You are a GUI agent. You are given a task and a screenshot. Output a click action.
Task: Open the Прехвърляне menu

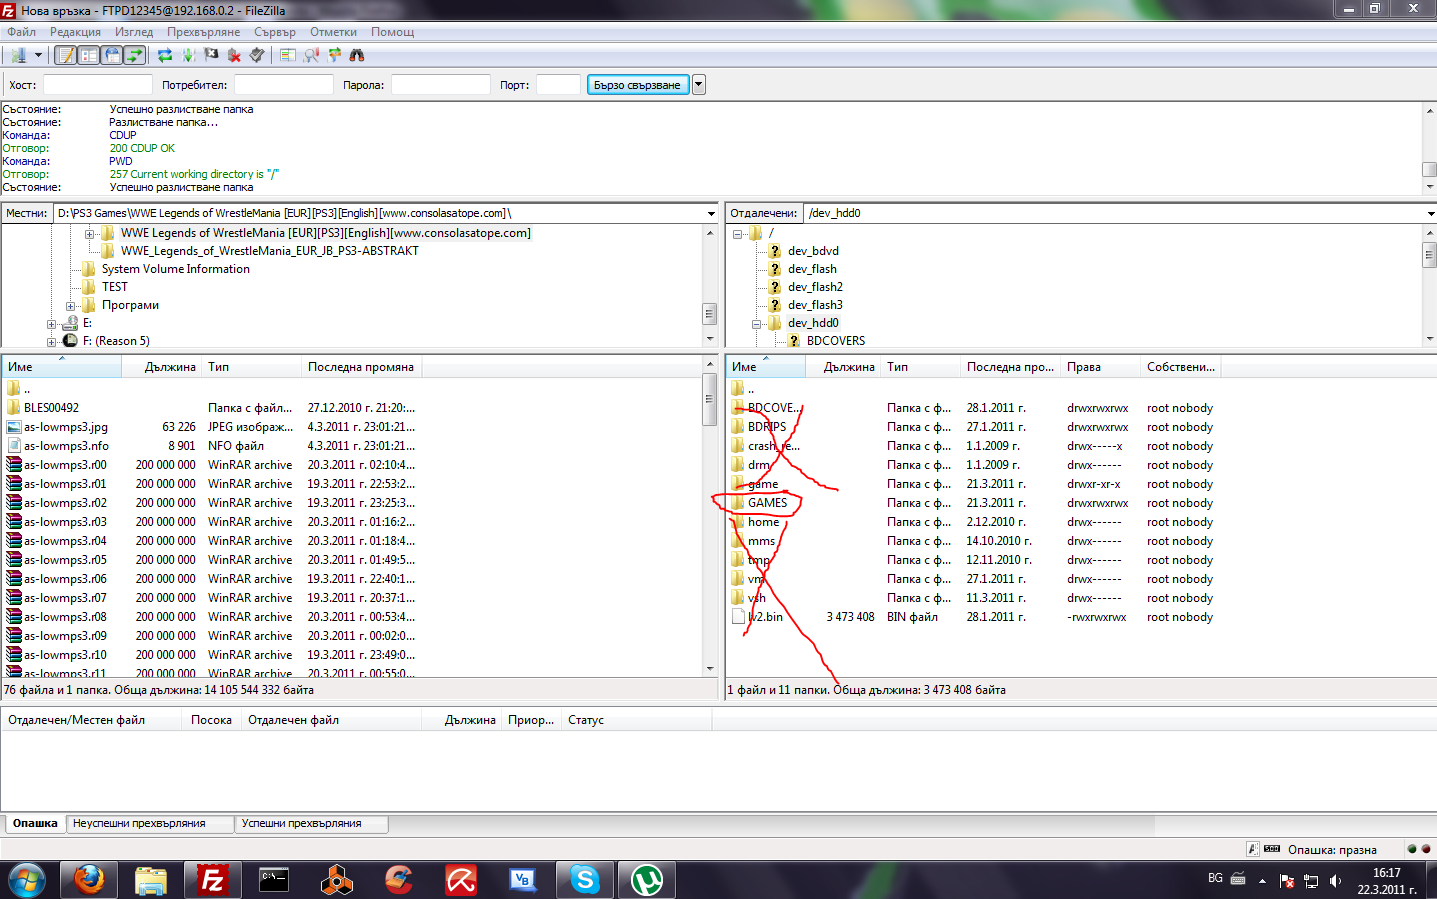203,32
